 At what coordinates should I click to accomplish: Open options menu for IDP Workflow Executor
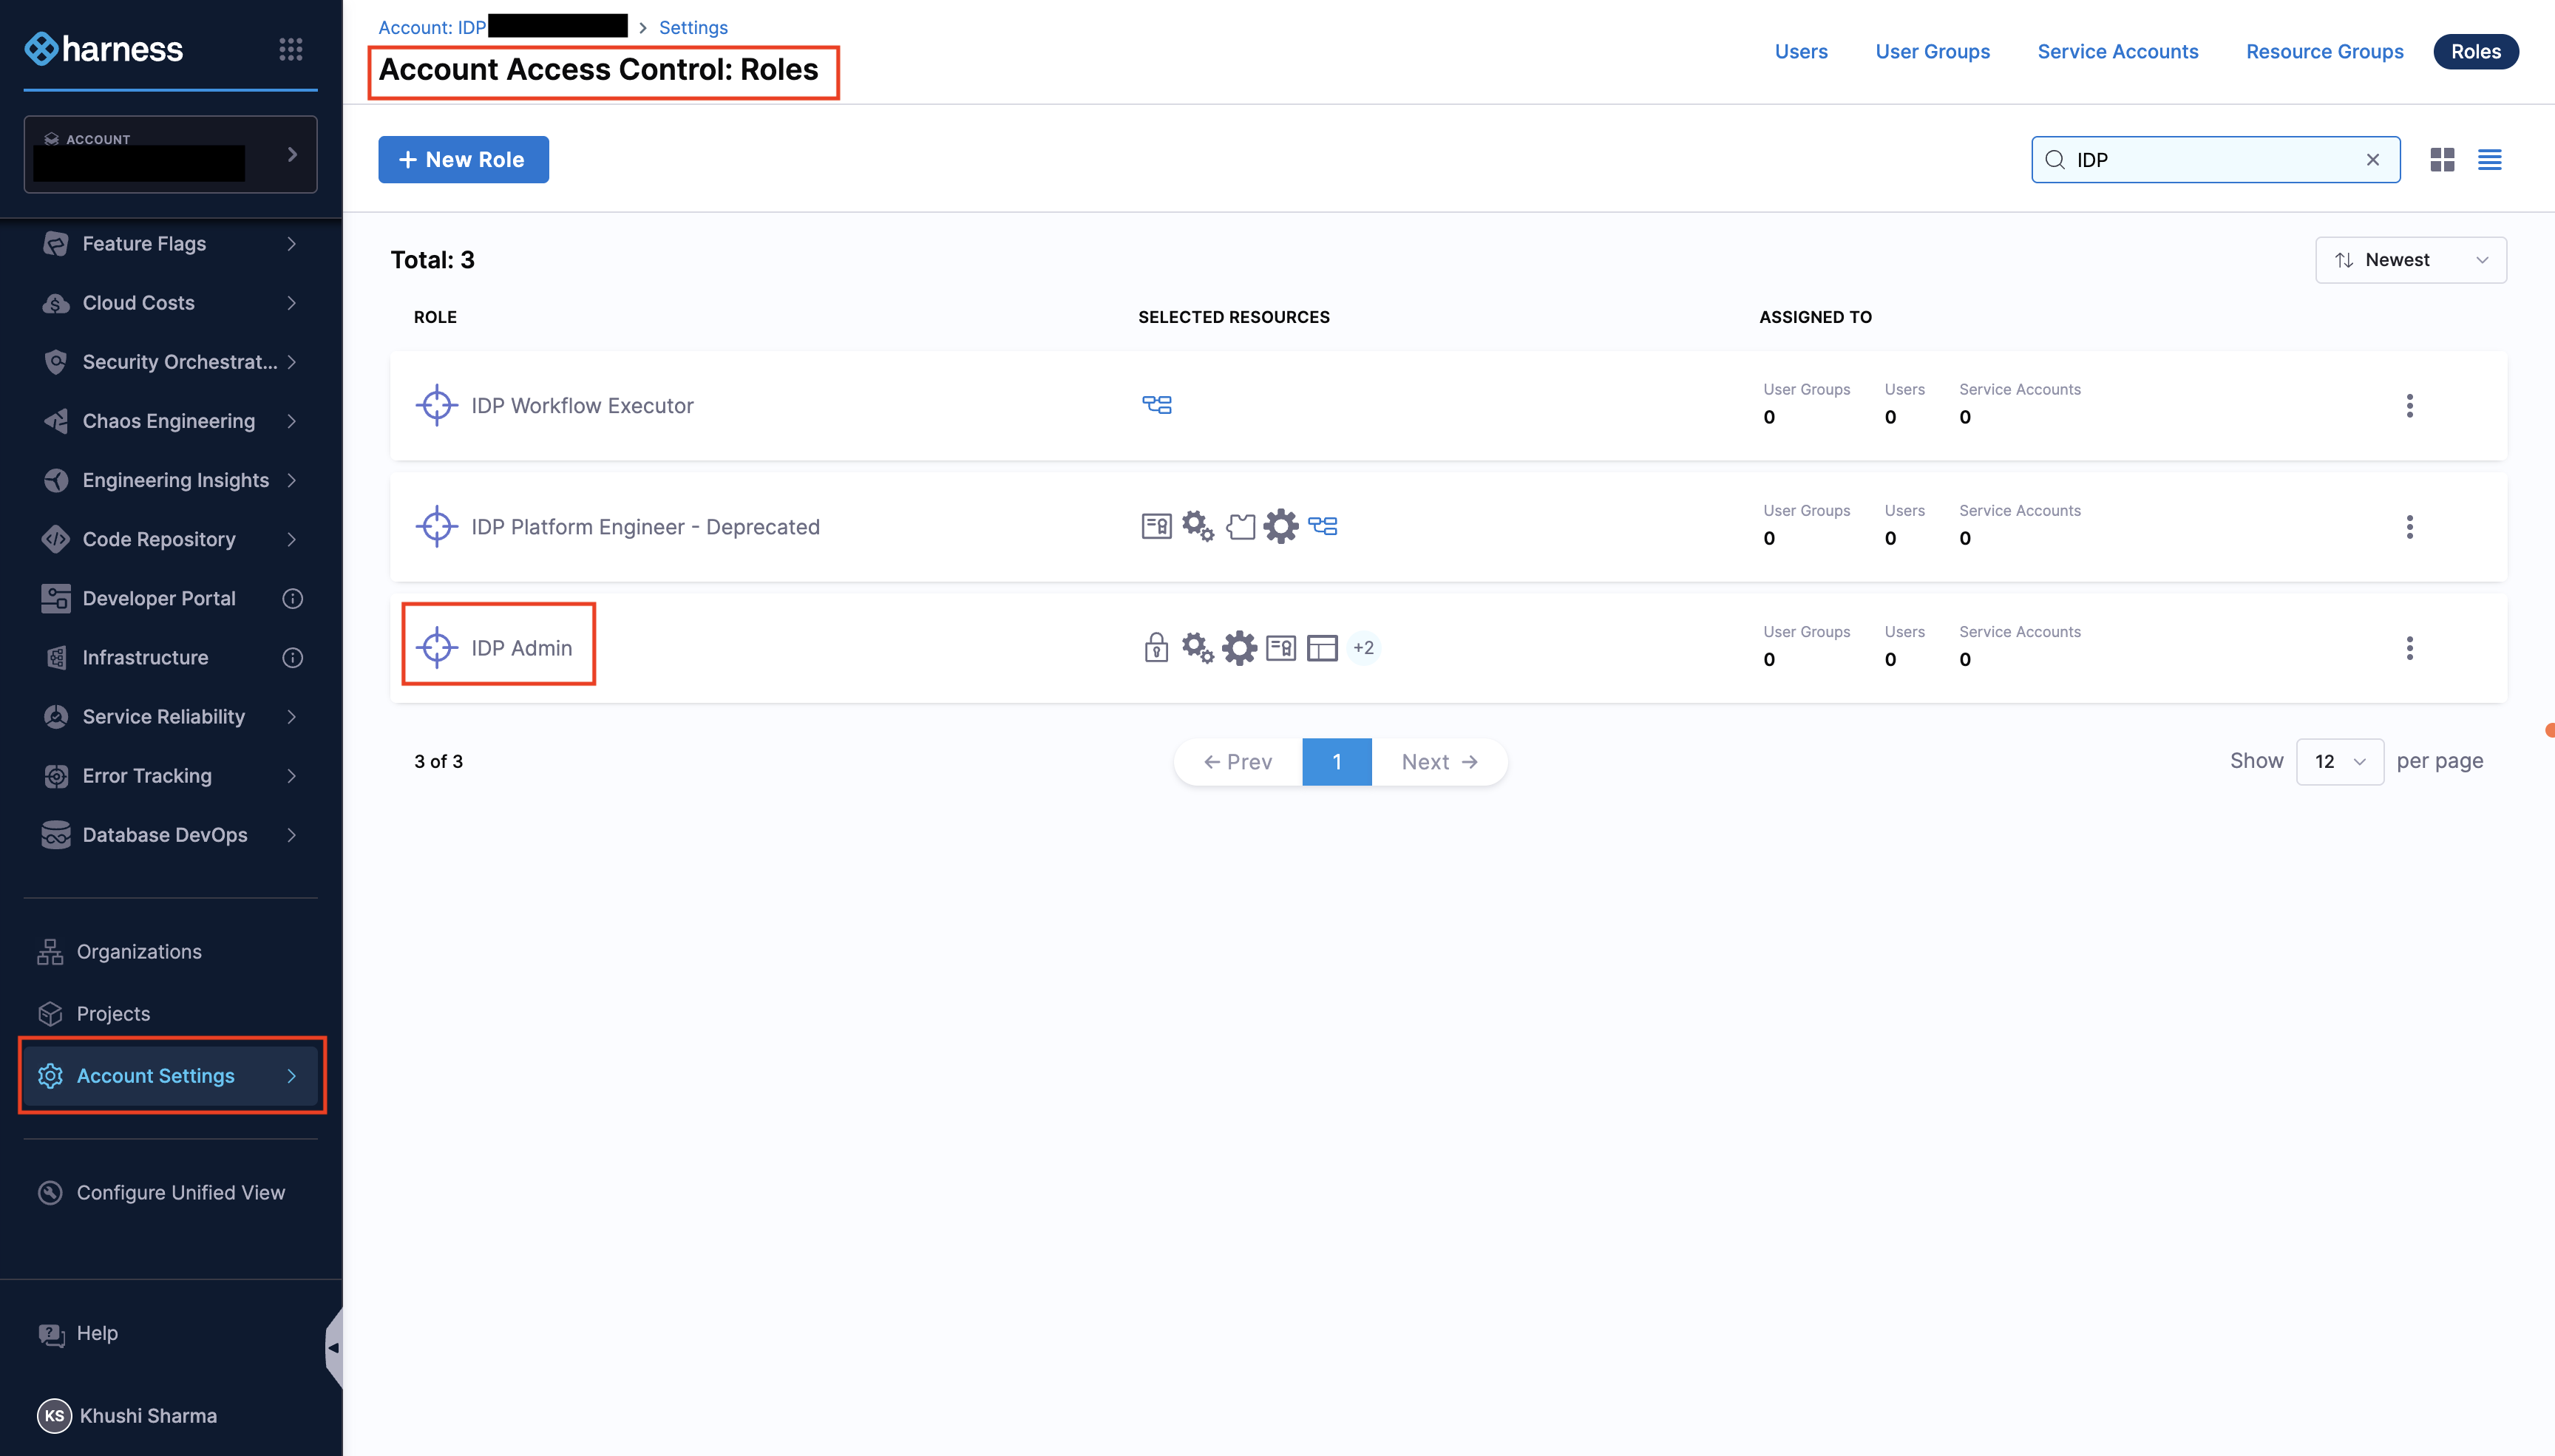point(2409,406)
